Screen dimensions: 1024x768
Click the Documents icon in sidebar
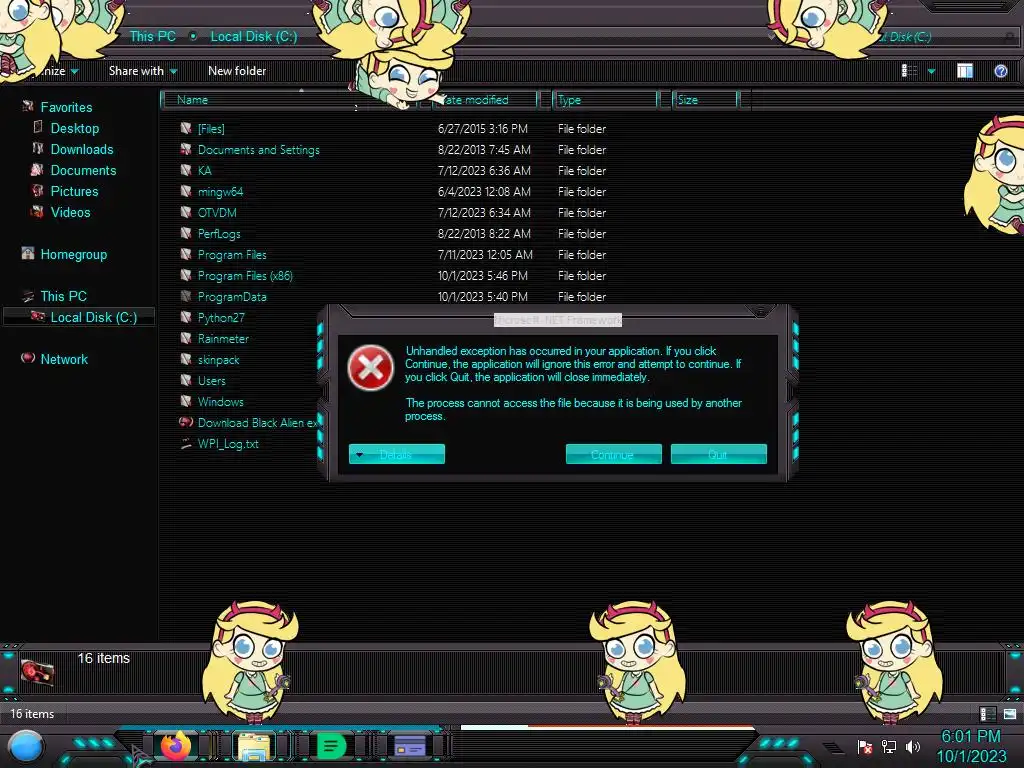pos(37,170)
